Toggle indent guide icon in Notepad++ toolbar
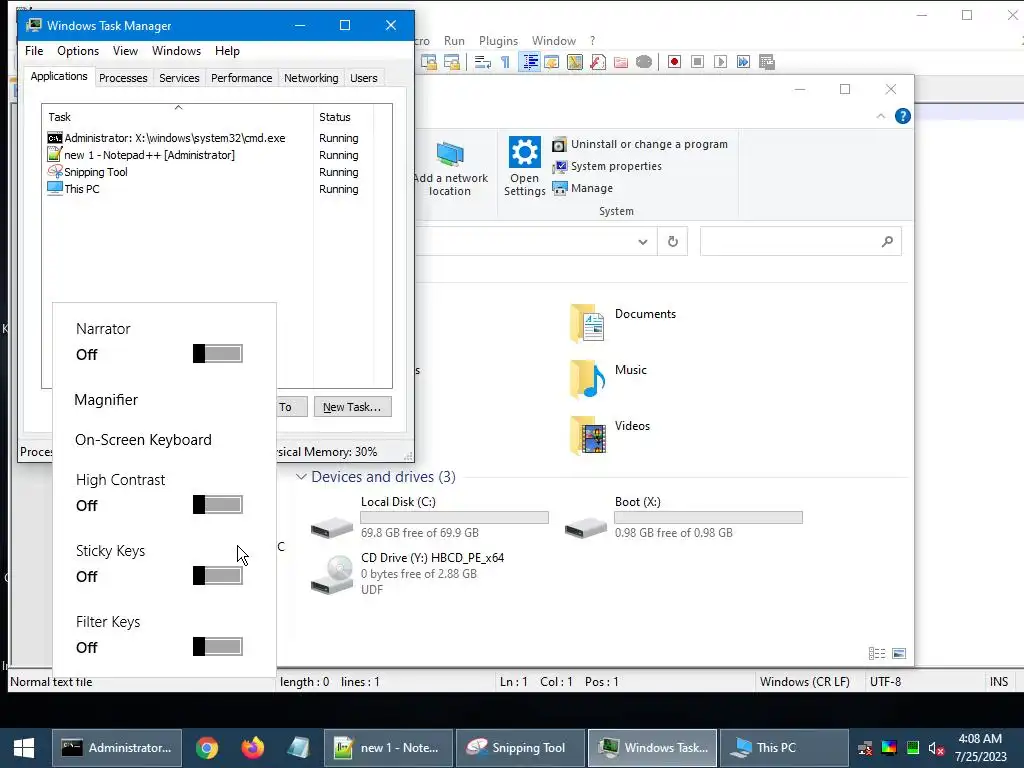Viewport: 1024px width, 768px height. 530,62
